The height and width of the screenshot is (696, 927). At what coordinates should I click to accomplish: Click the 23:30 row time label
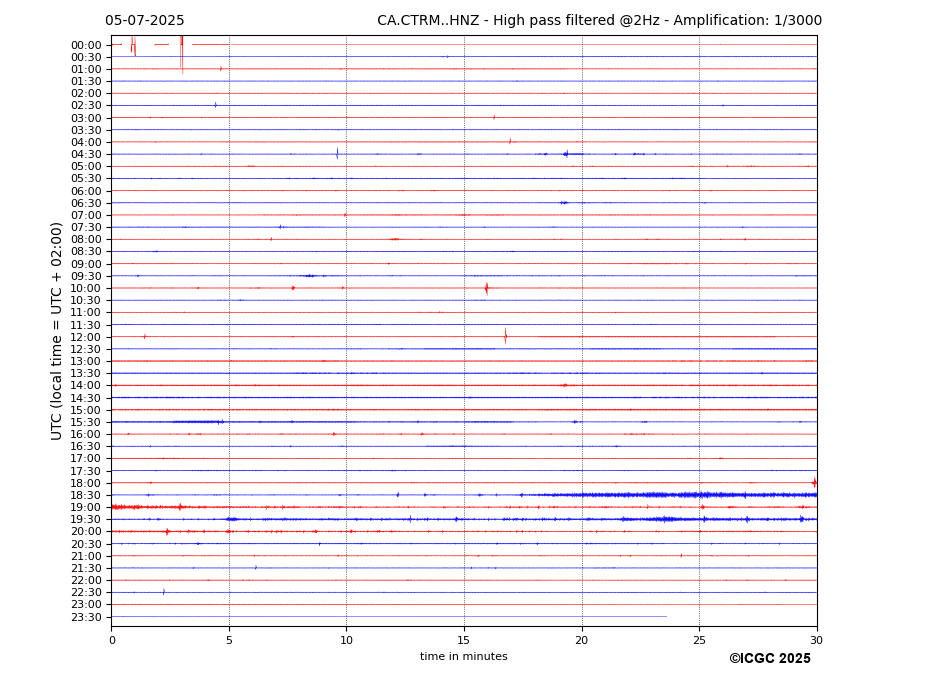86,617
